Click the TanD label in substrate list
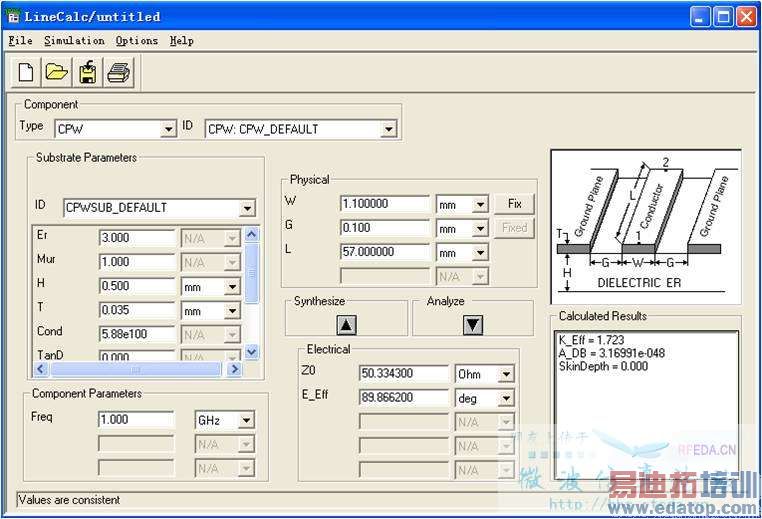The width and height of the screenshot is (762, 519). (x=50, y=355)
